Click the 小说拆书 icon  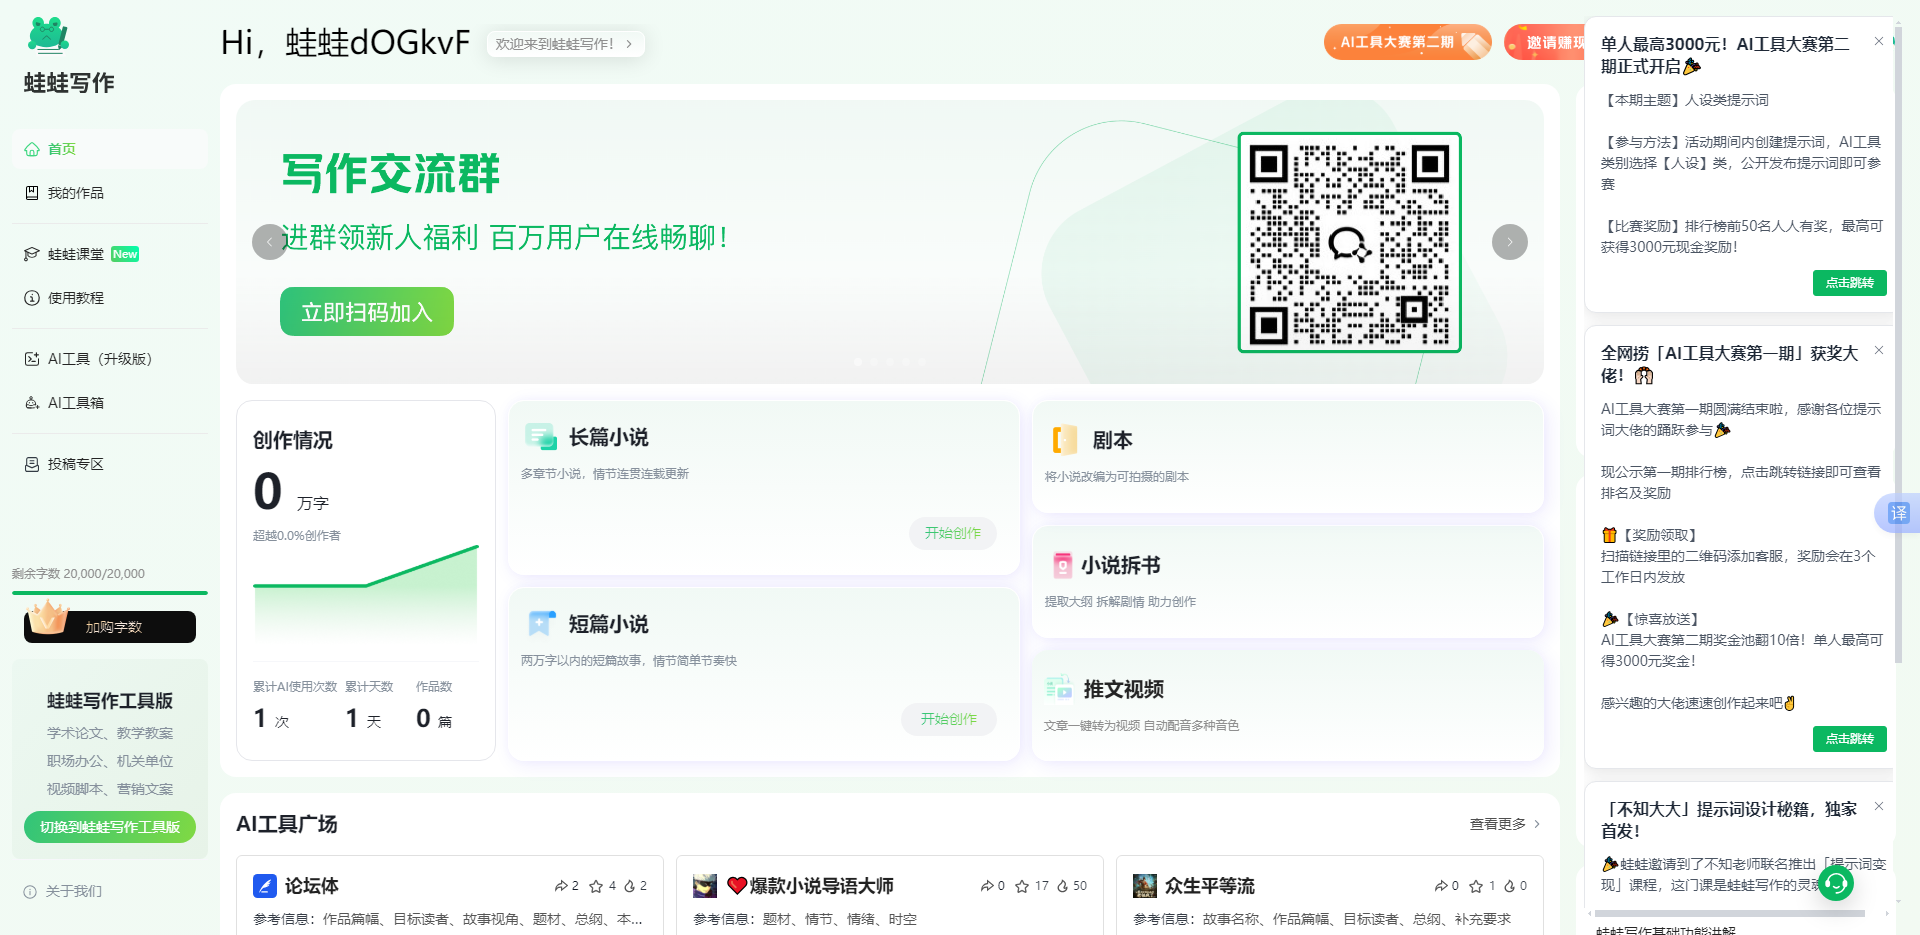(x=1062, y=565)
